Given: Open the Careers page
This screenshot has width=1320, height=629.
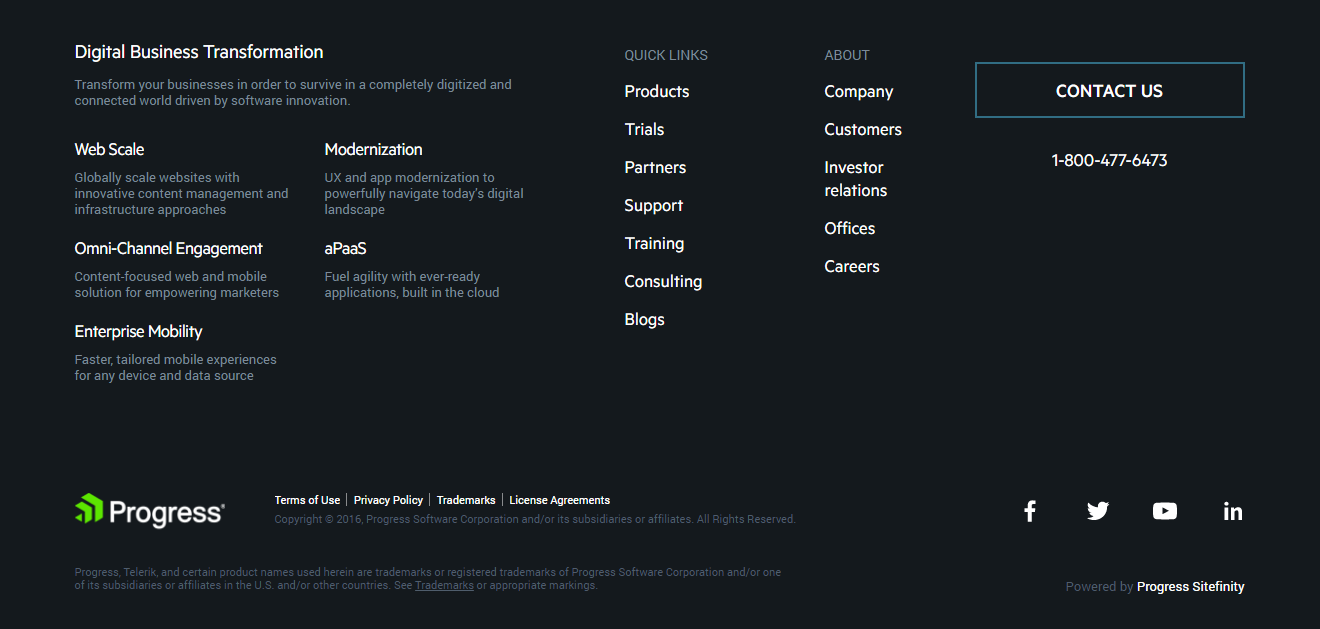Looking at the screenshot, I should tap(851, 266).
